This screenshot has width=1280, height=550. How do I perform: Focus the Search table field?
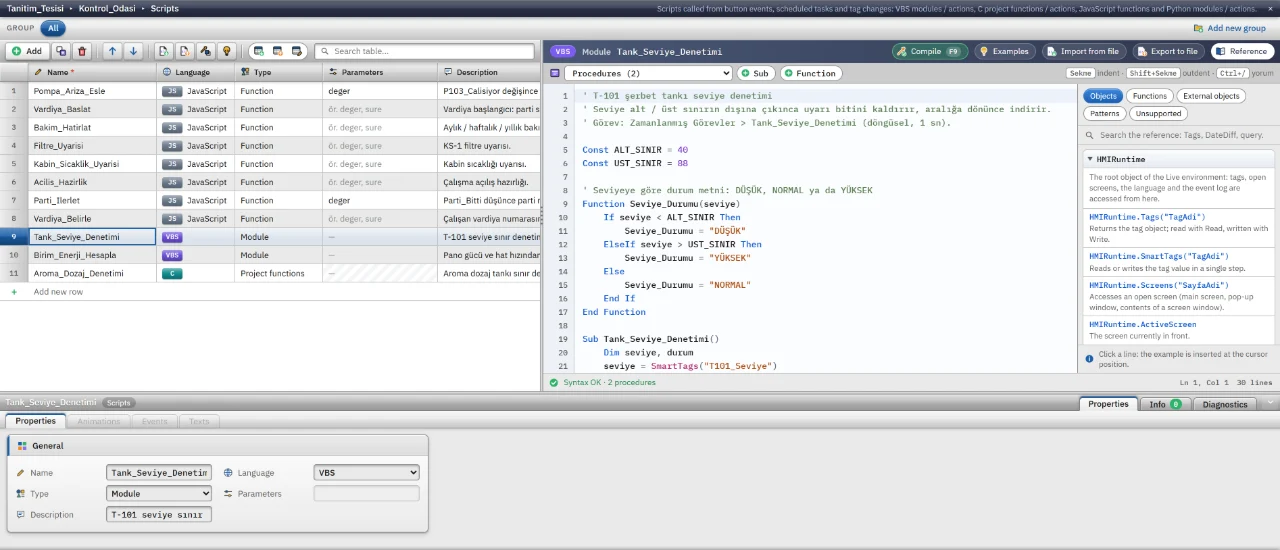[424, 51]
